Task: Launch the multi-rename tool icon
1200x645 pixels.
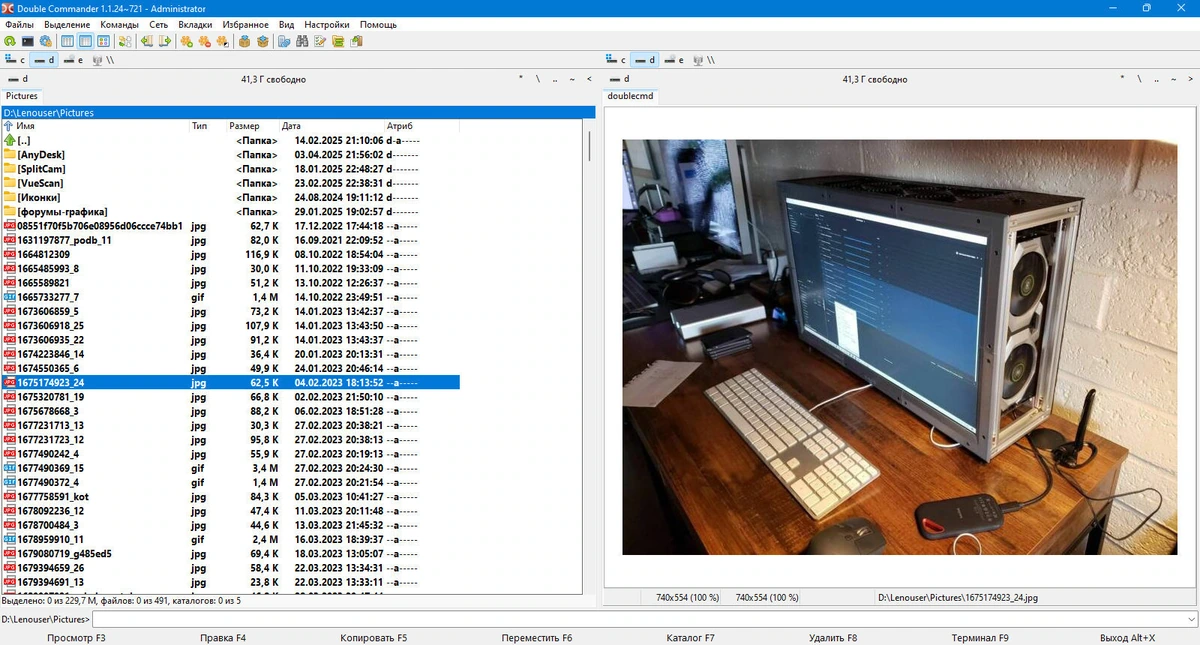Action: pyautogui.click(x=320, y=41)
